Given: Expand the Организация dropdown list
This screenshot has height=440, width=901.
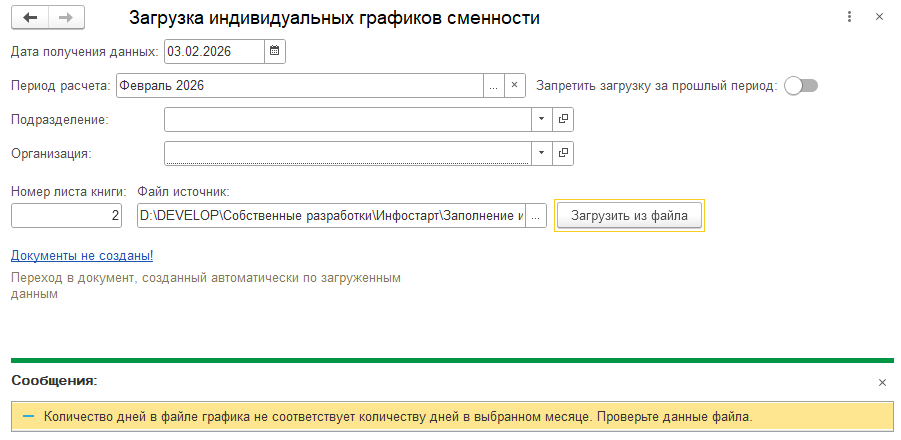Looking at the screenshot, I should click(541, 153).
